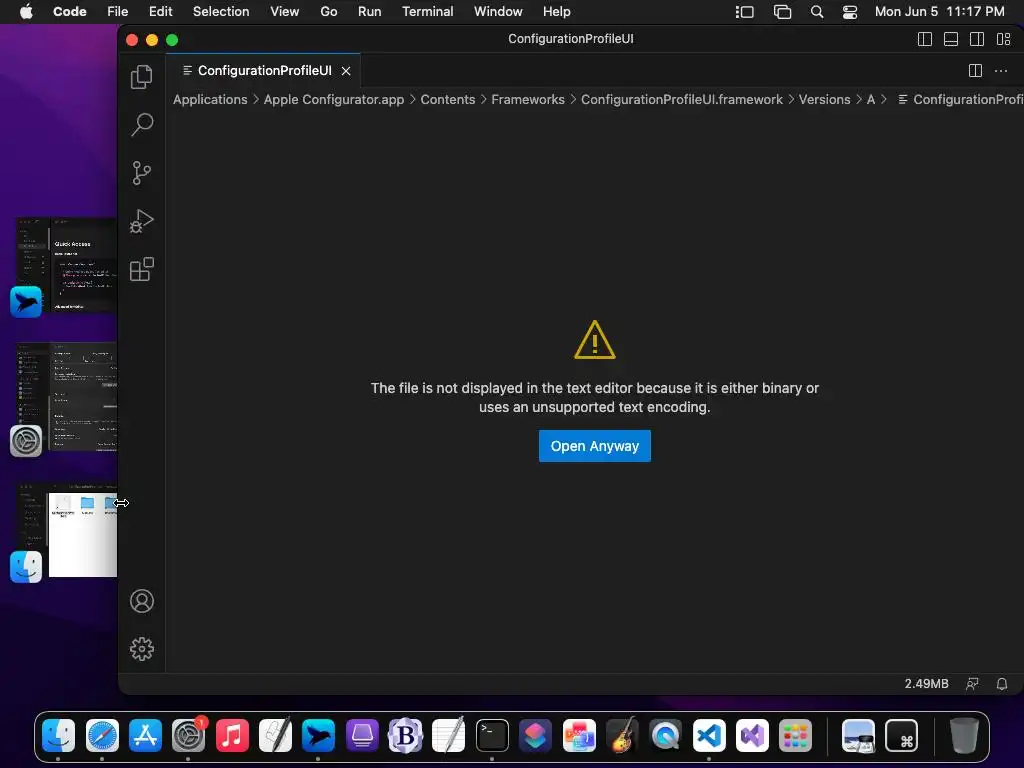Screen dimensions: 1024x768
Task: Open the Run and Debug view
Action: 142,221
